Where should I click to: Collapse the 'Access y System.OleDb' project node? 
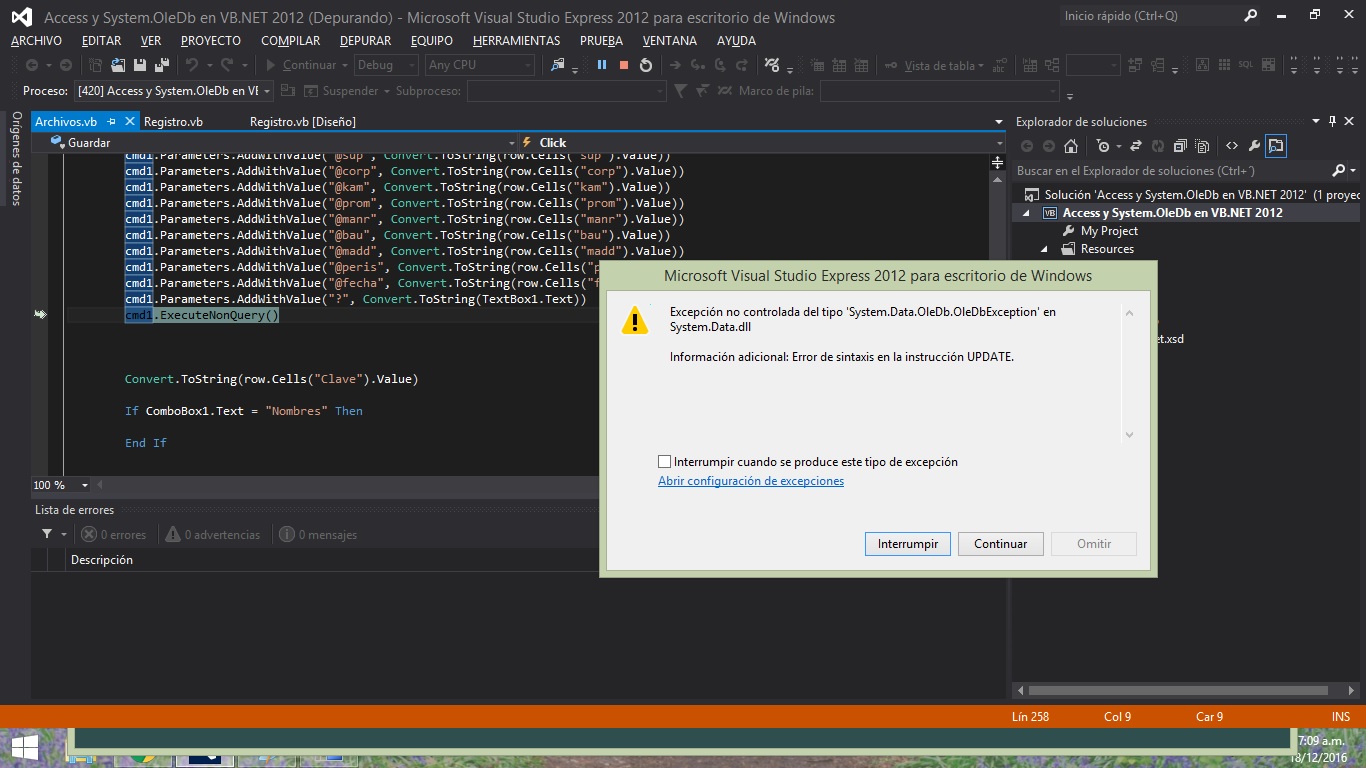click(1026, 213)
